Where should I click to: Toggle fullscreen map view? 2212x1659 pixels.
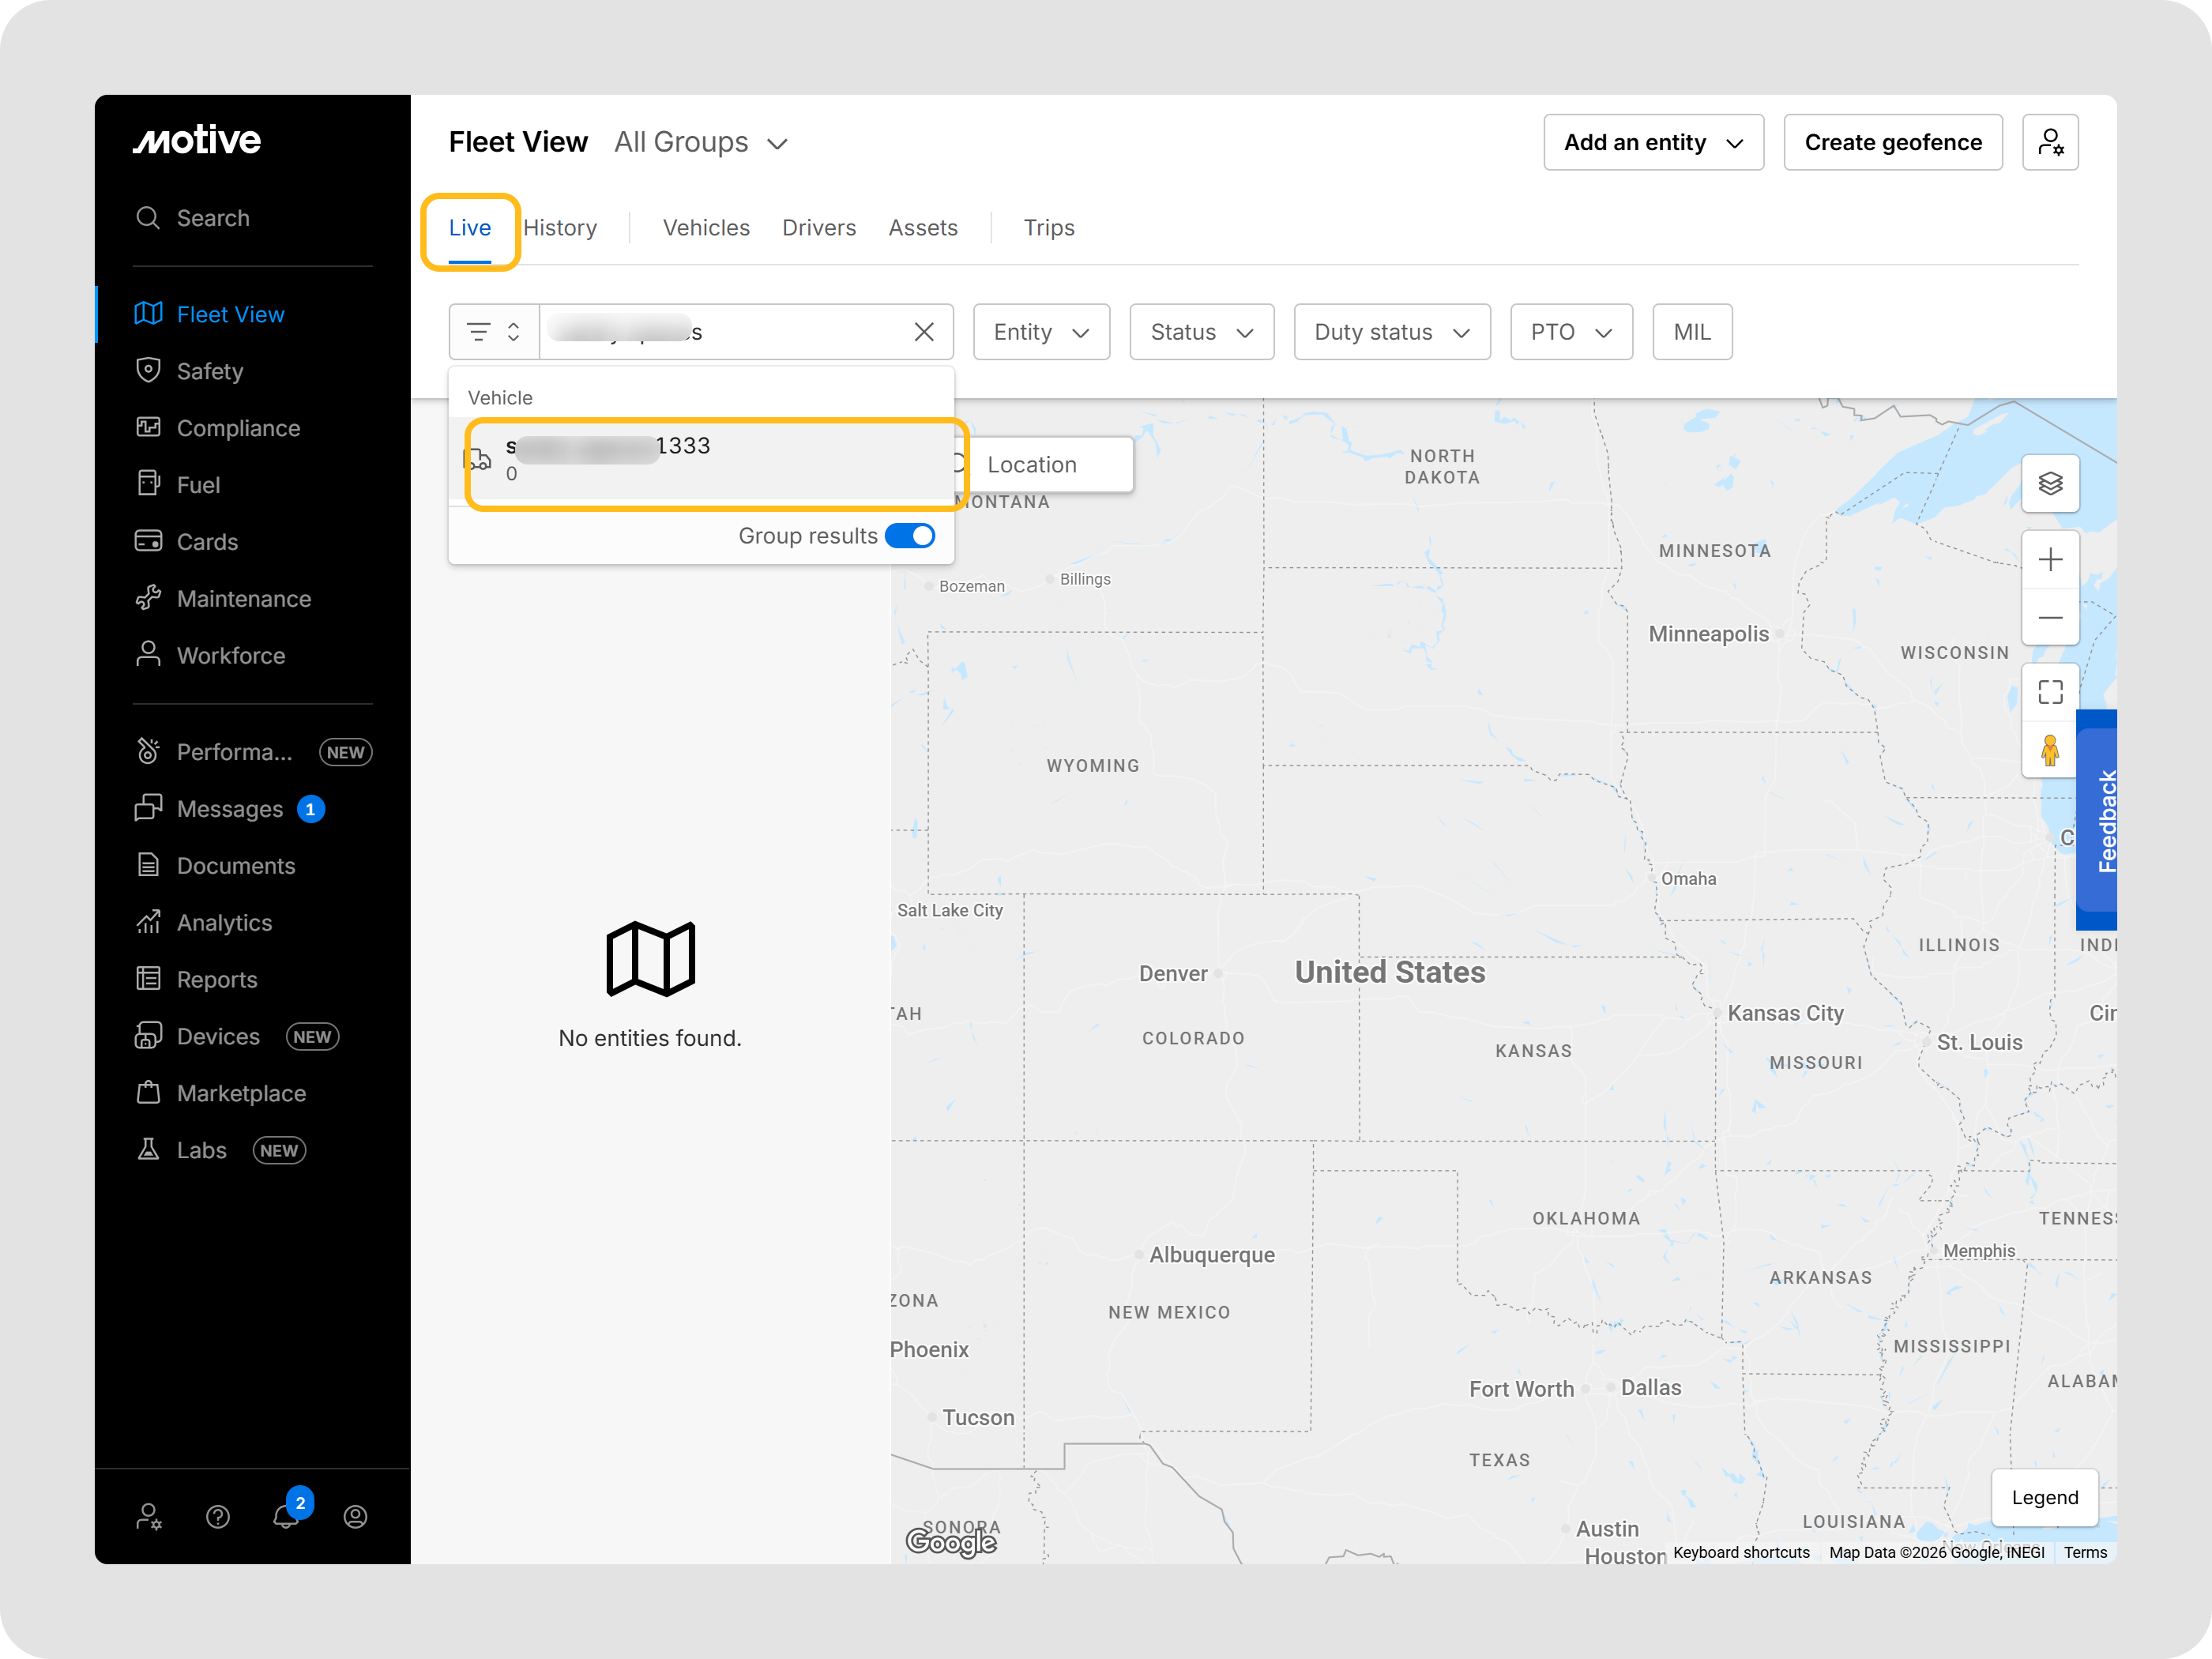coord(2051,692)
